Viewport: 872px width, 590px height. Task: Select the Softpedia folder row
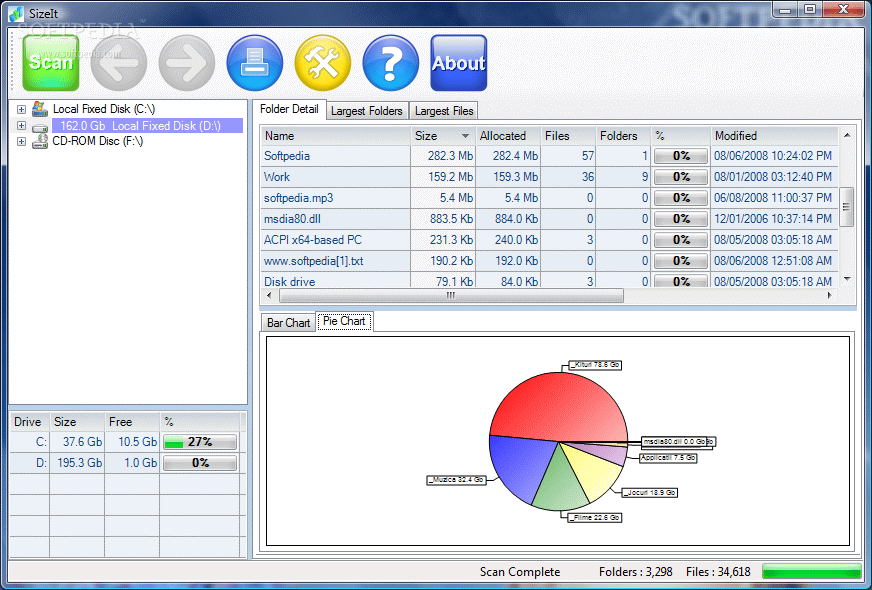click(x=549, y=156)
